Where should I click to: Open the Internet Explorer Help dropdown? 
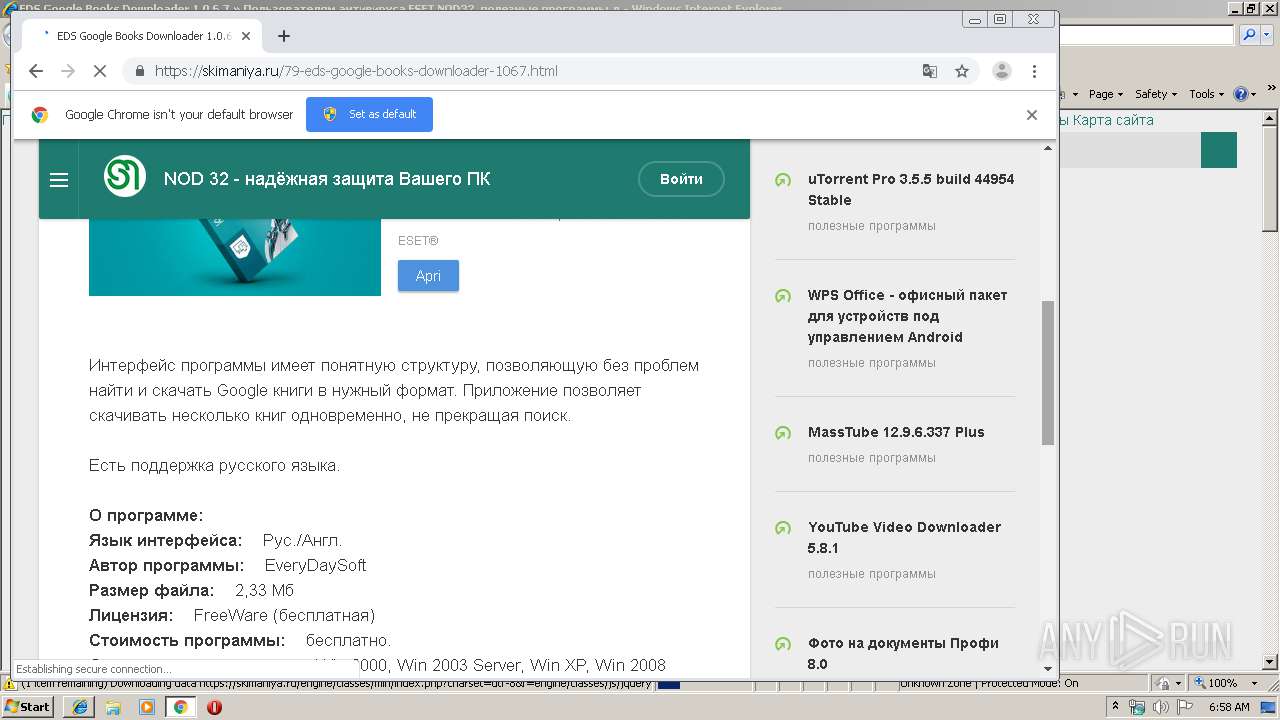coord(1245,94)
